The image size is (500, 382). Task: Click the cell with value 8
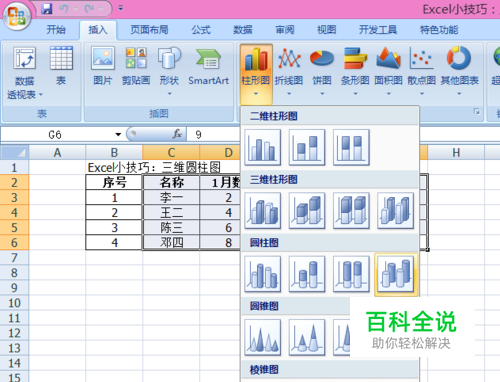(x=220, y=243)
